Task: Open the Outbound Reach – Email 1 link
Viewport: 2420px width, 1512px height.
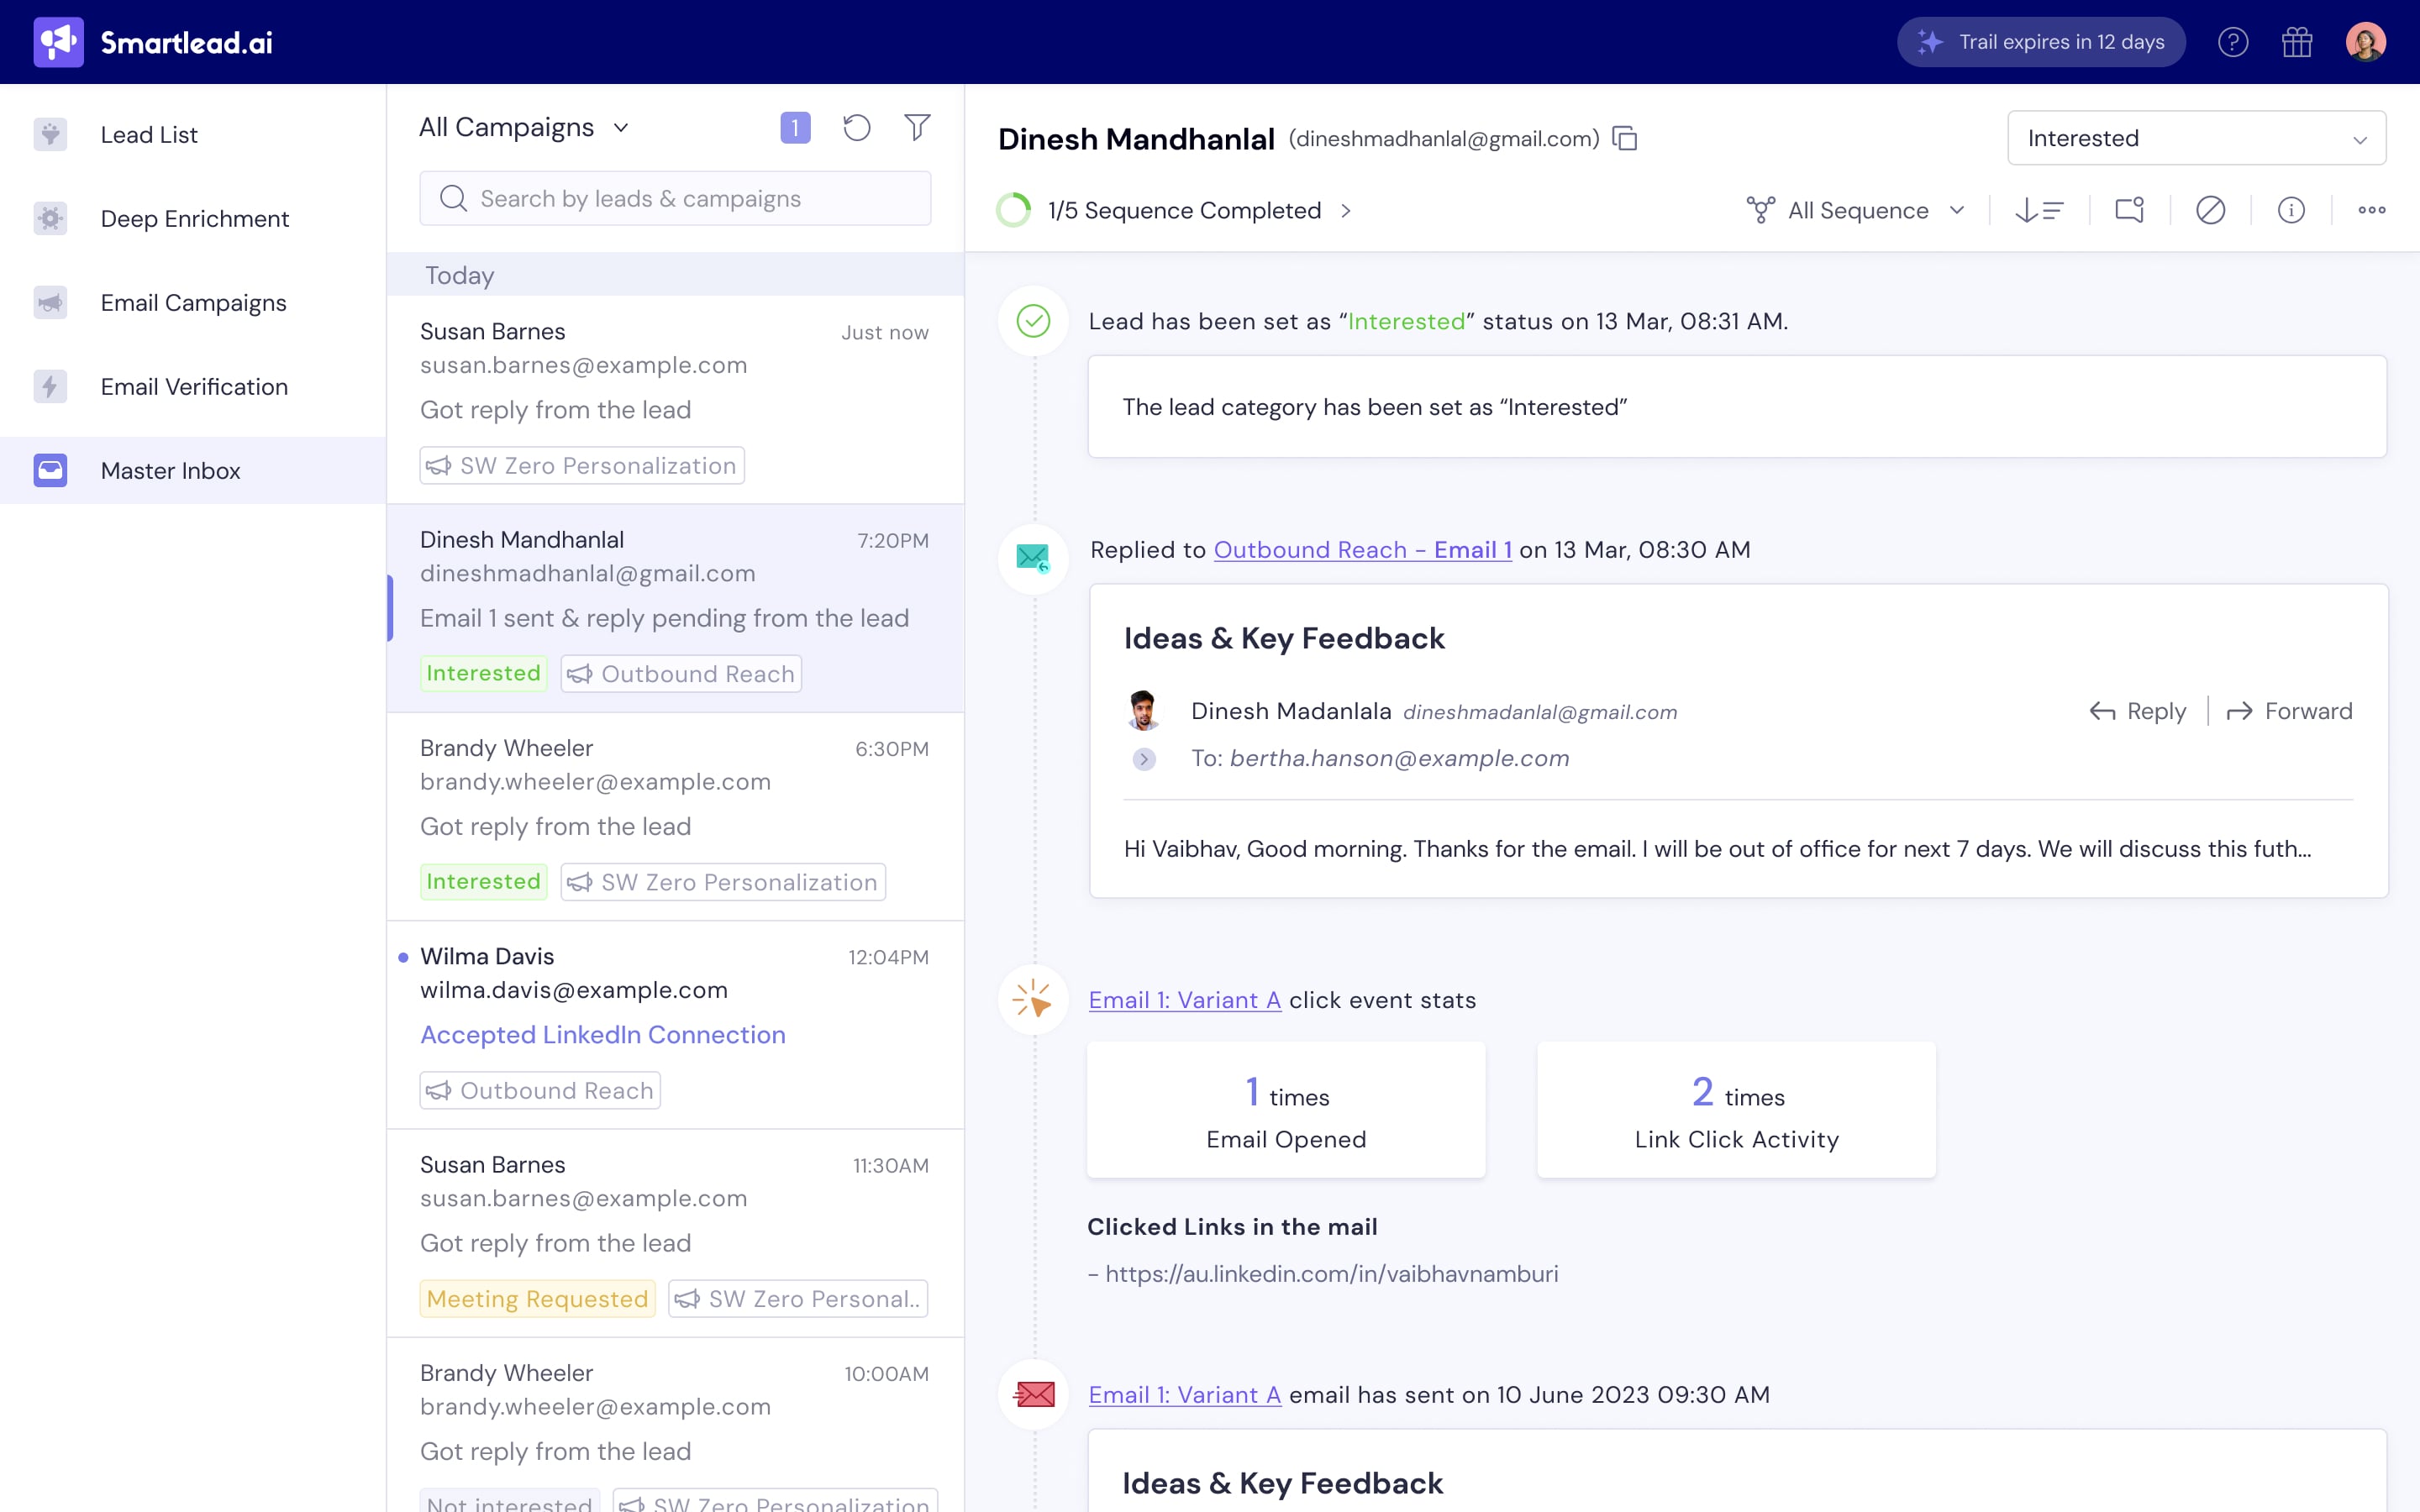Action: (x=1362, y=550)
